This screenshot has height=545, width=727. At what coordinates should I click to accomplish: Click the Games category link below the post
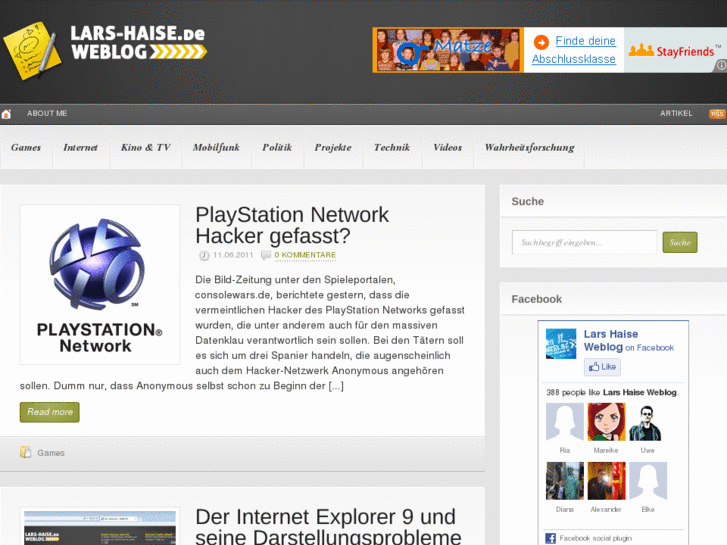[51, 453]
